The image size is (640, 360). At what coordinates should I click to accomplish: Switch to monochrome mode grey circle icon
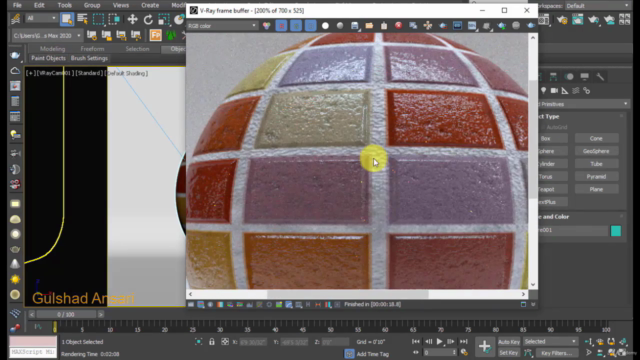[340, 26]
